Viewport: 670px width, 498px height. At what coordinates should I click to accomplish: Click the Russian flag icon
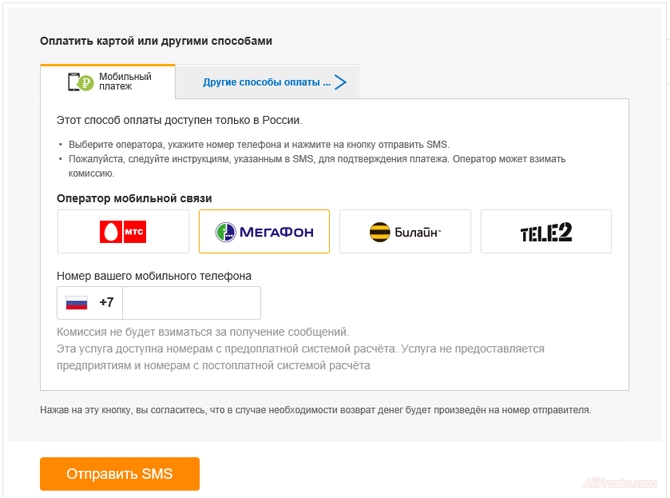point(77,302)
